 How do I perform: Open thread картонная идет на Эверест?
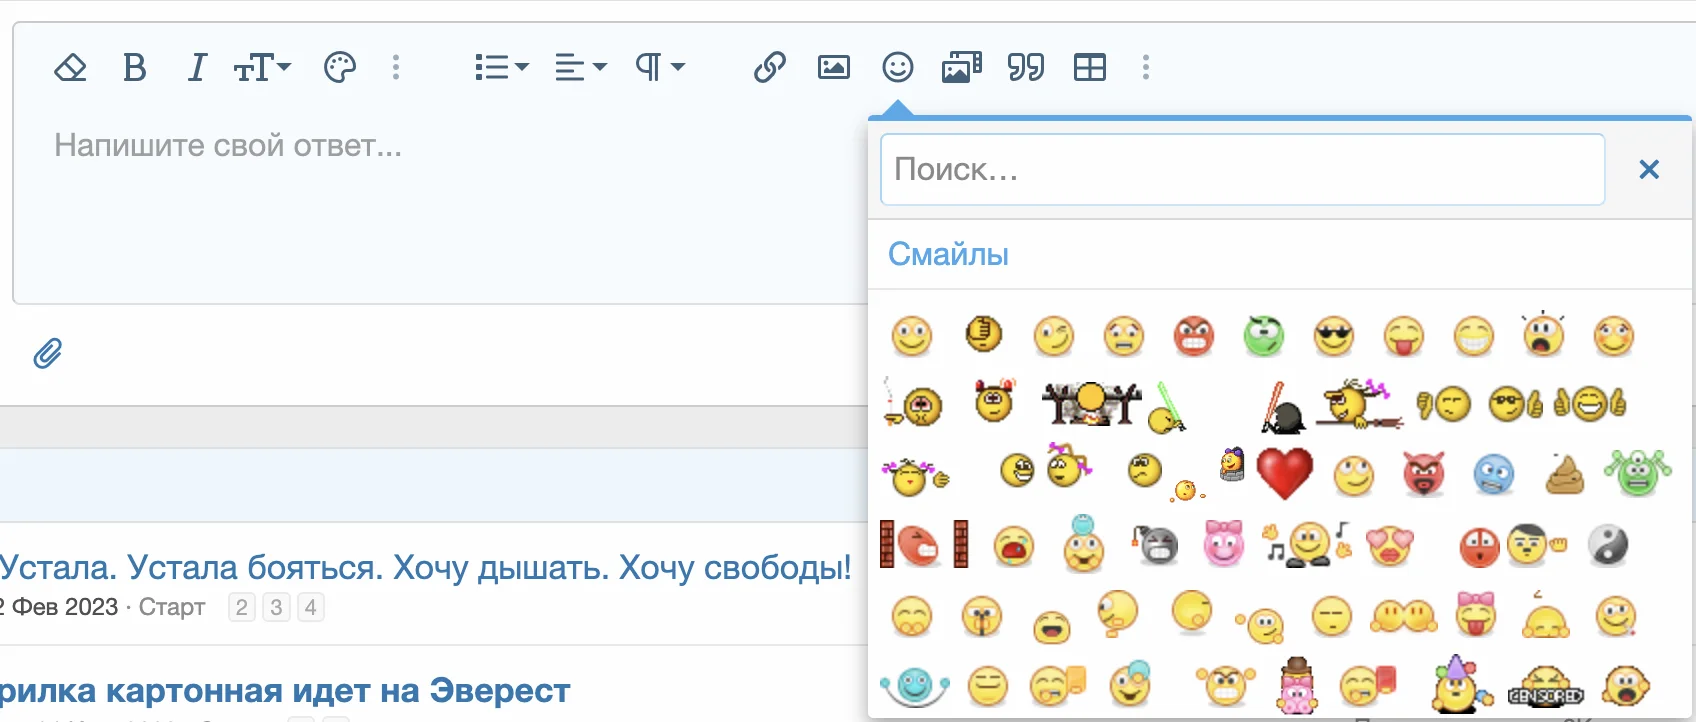coord(285,690)
